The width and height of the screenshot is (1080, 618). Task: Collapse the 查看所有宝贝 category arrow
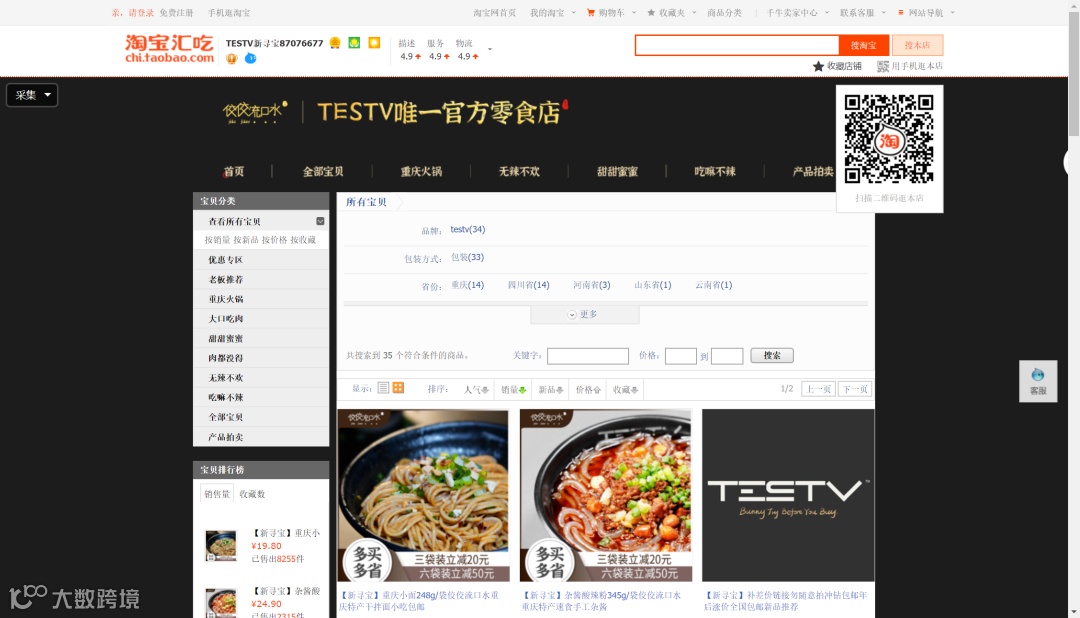click(320, 221)
